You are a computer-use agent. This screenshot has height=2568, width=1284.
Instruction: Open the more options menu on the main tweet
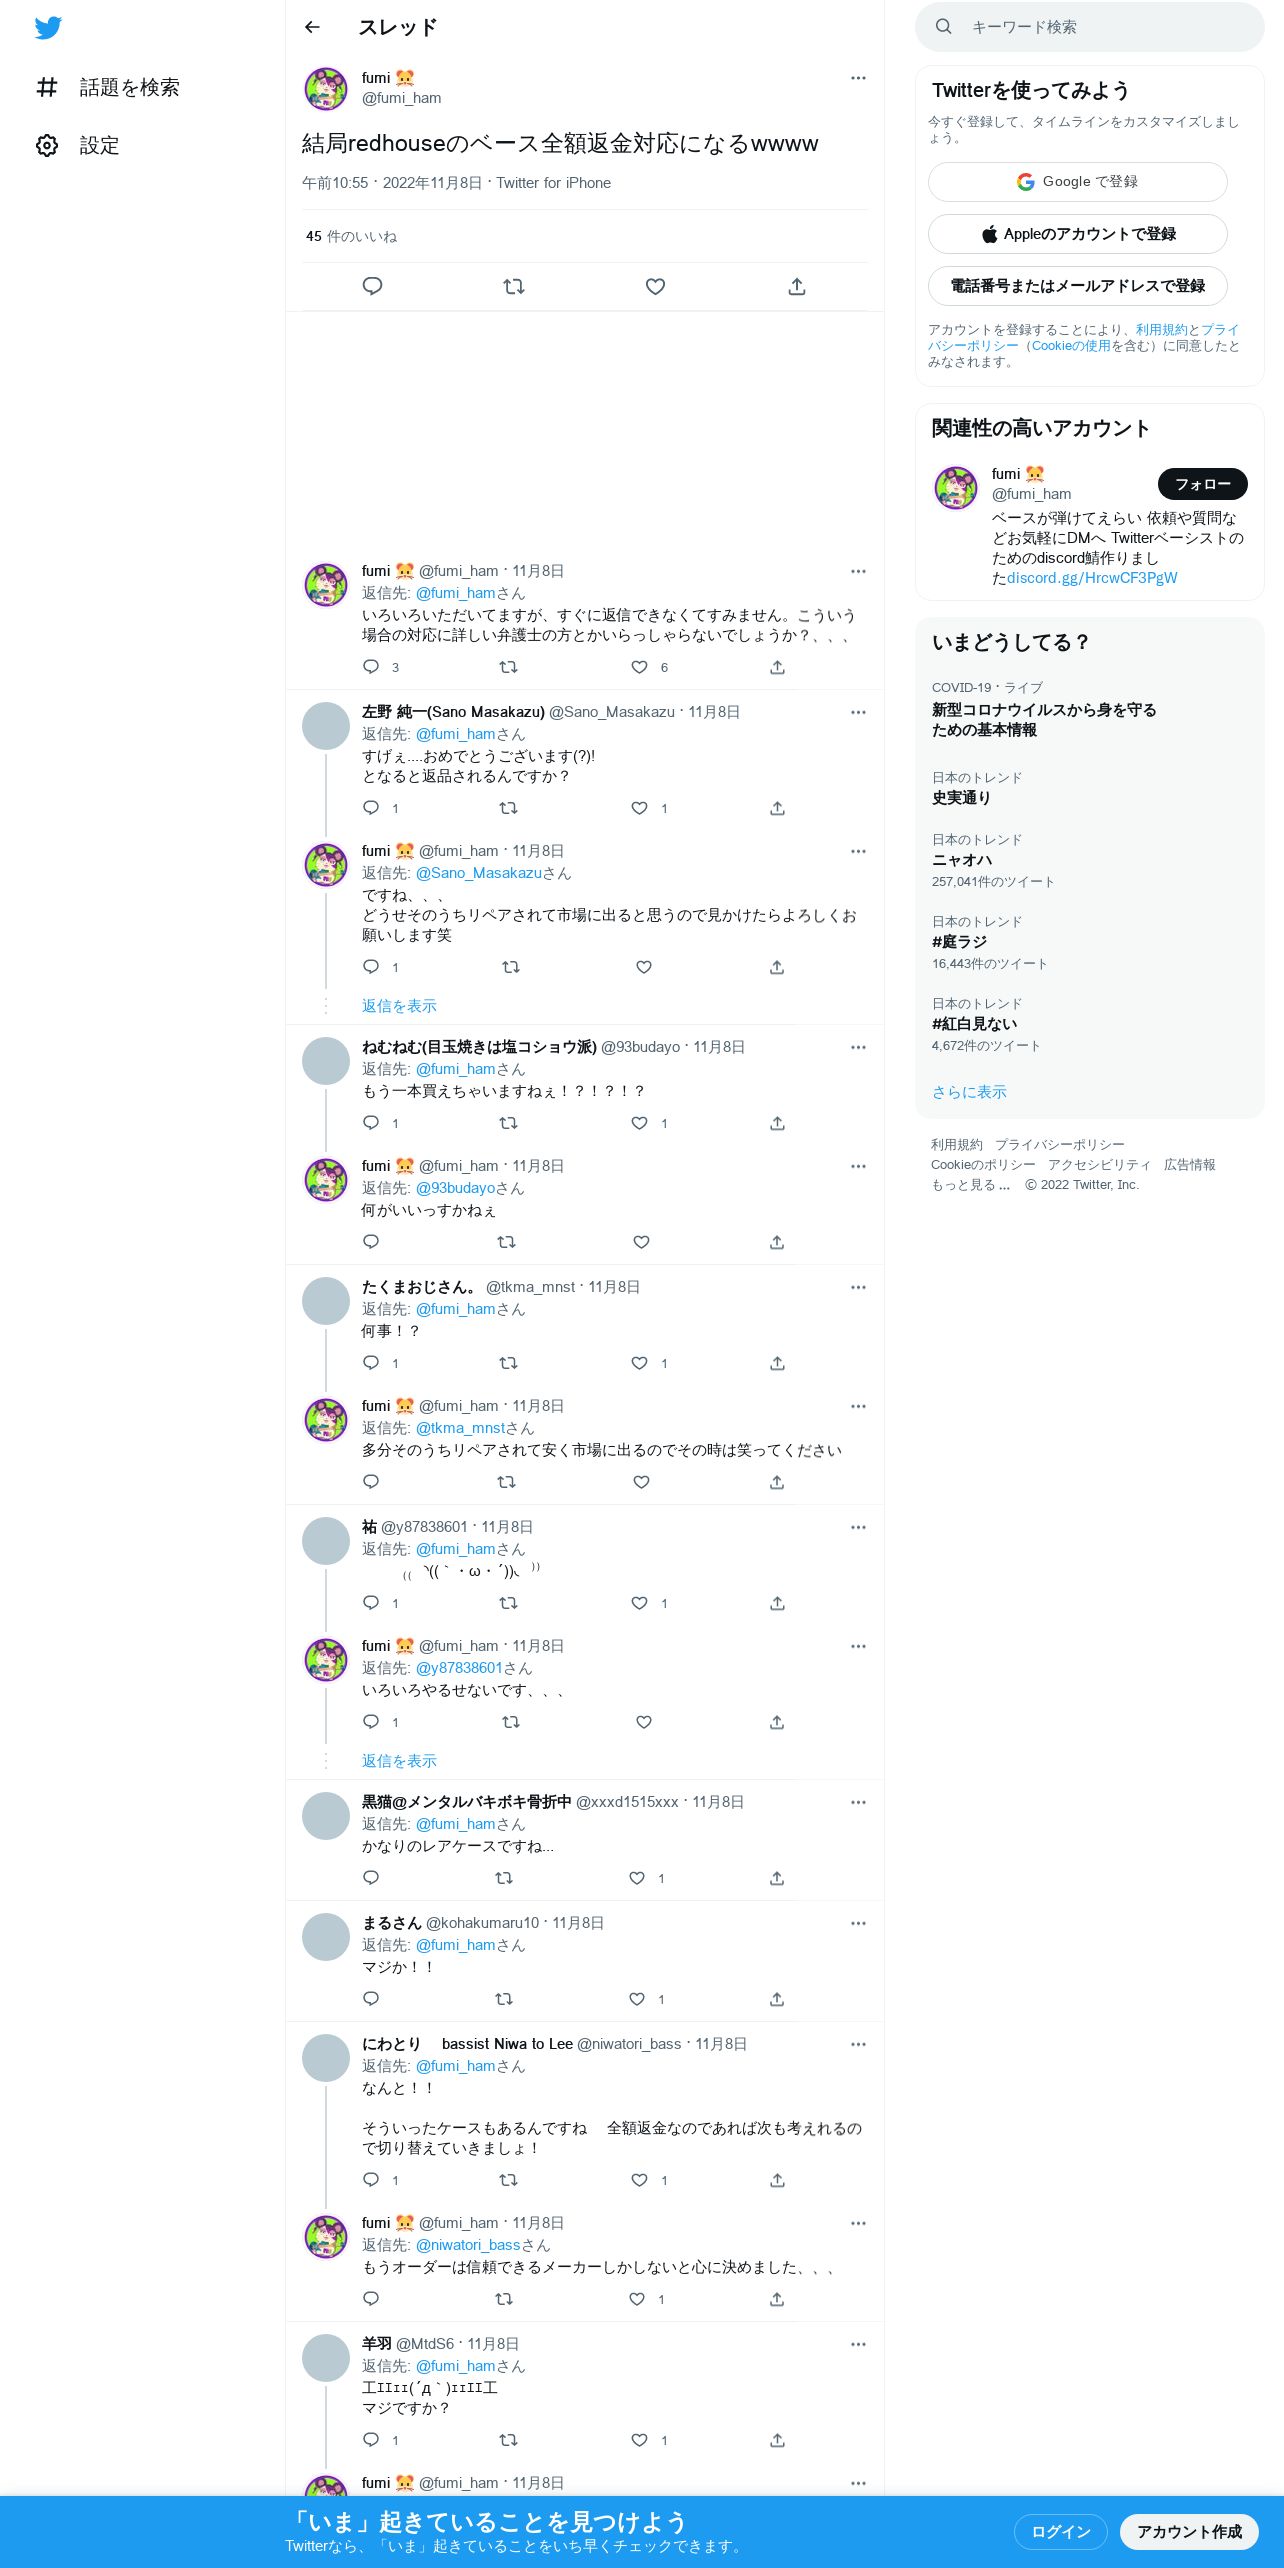tap(858, 78)
